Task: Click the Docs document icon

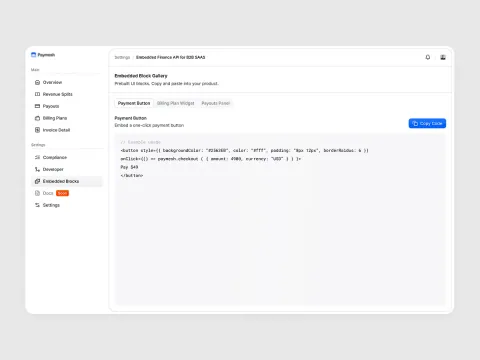Action: [x=37, y=193]
